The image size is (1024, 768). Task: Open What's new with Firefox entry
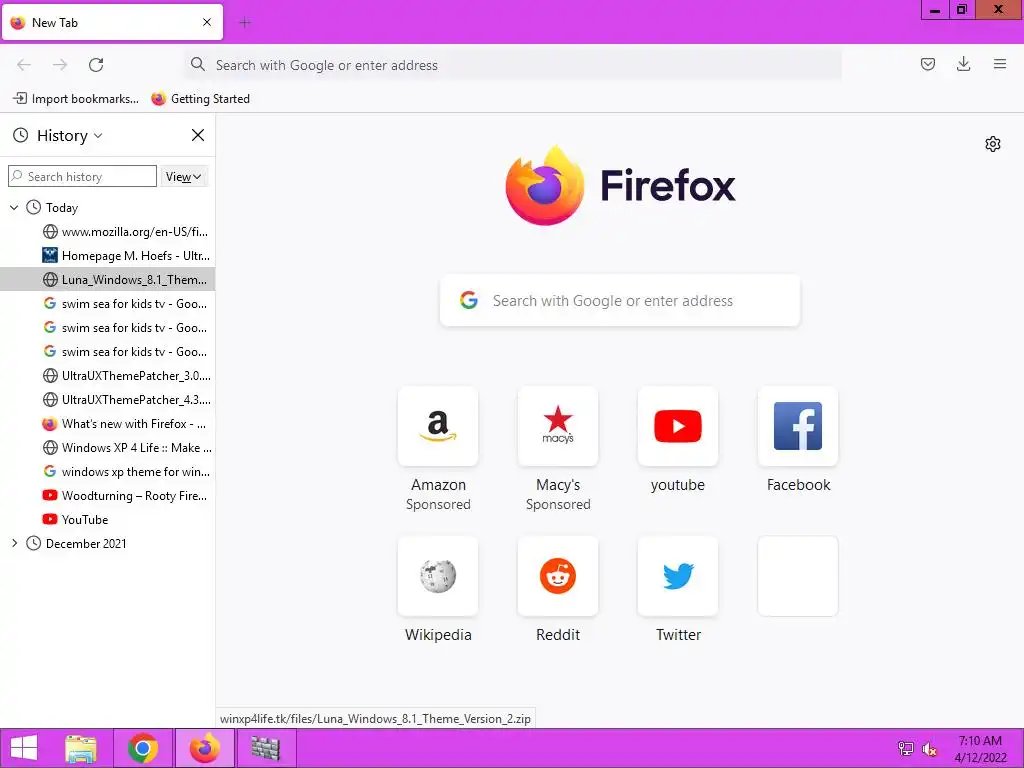pyautogui.click(x=108, y=424)
